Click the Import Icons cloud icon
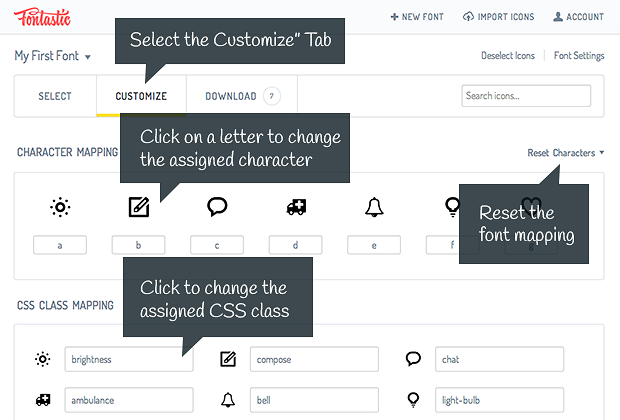620x420 pixels. point(469,17)
